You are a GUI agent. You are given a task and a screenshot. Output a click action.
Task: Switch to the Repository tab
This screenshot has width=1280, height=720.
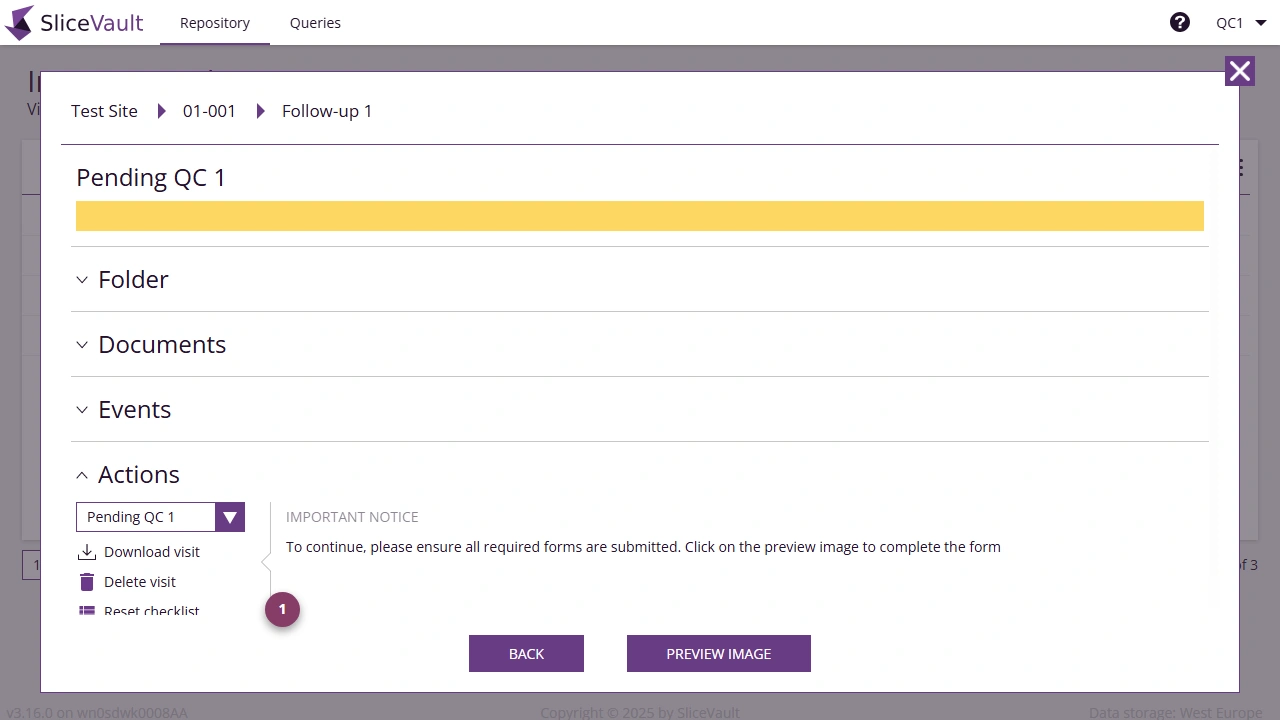click(214, 22)
